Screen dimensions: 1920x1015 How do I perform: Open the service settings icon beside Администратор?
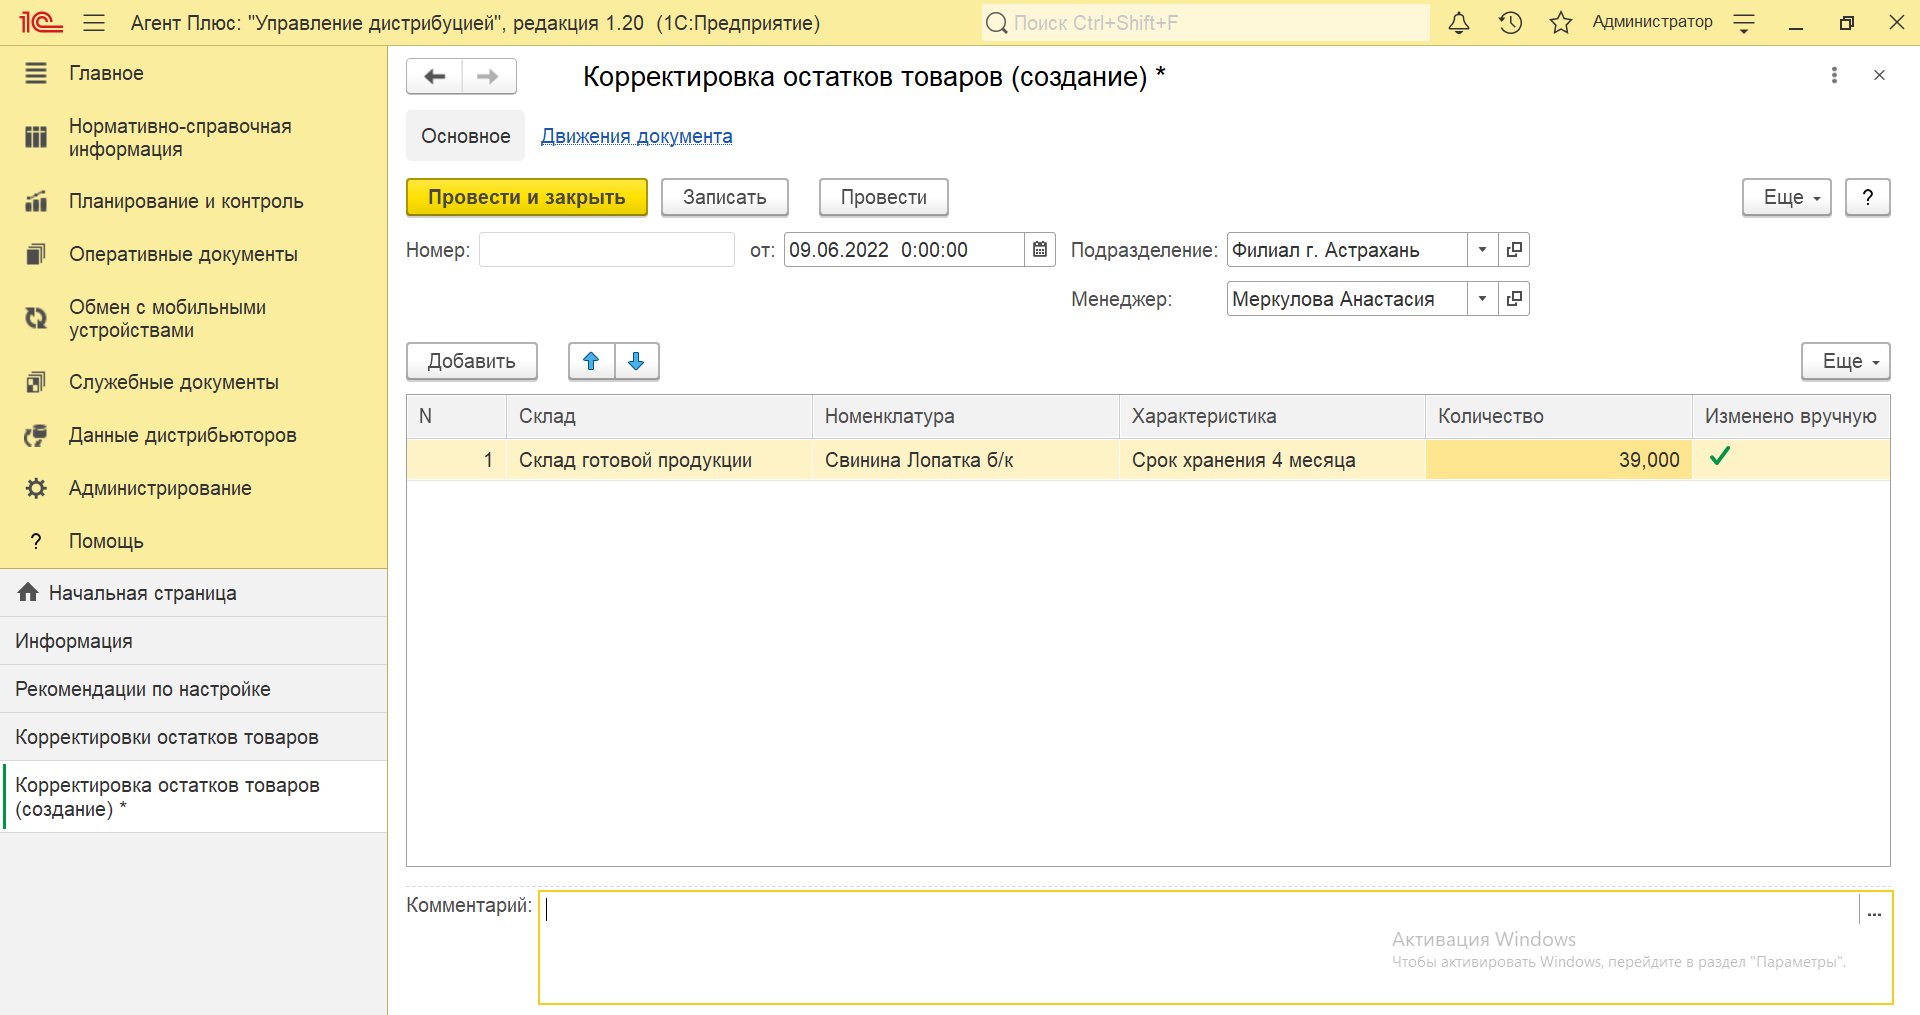(x=1744, y=23)
